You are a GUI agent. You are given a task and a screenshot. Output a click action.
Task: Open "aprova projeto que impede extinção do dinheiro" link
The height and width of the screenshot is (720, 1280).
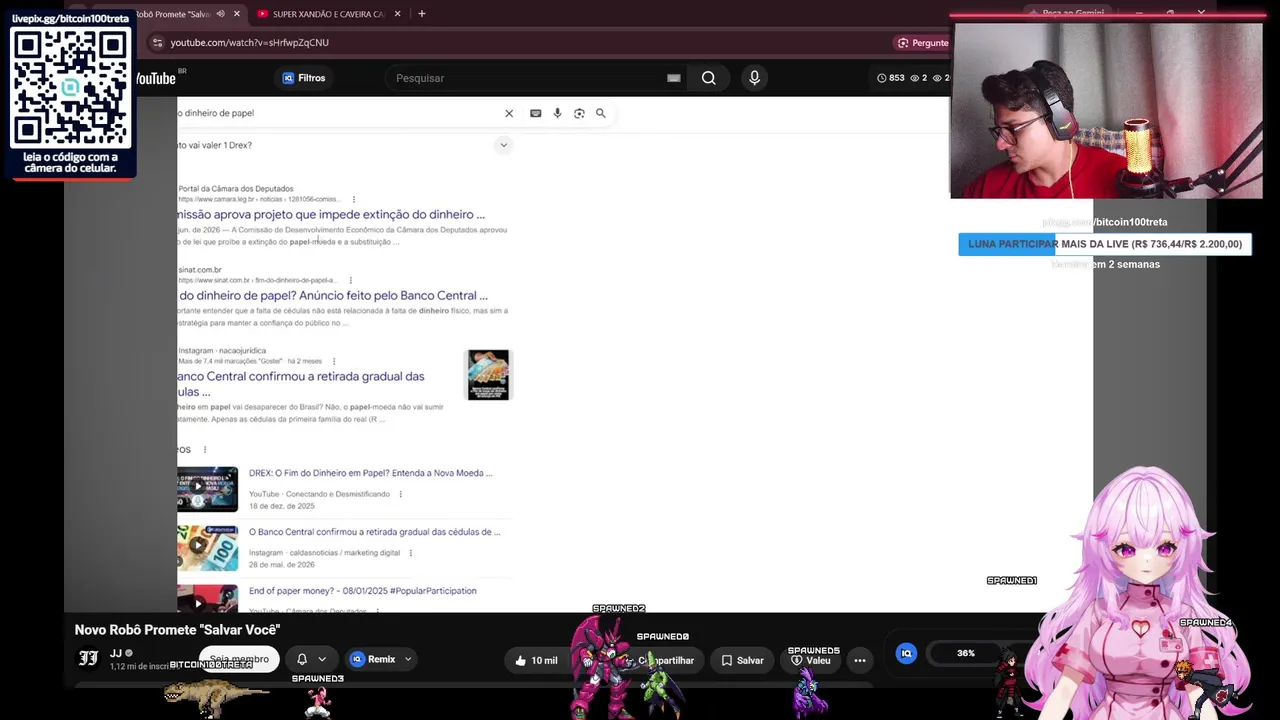coord(332,214)
